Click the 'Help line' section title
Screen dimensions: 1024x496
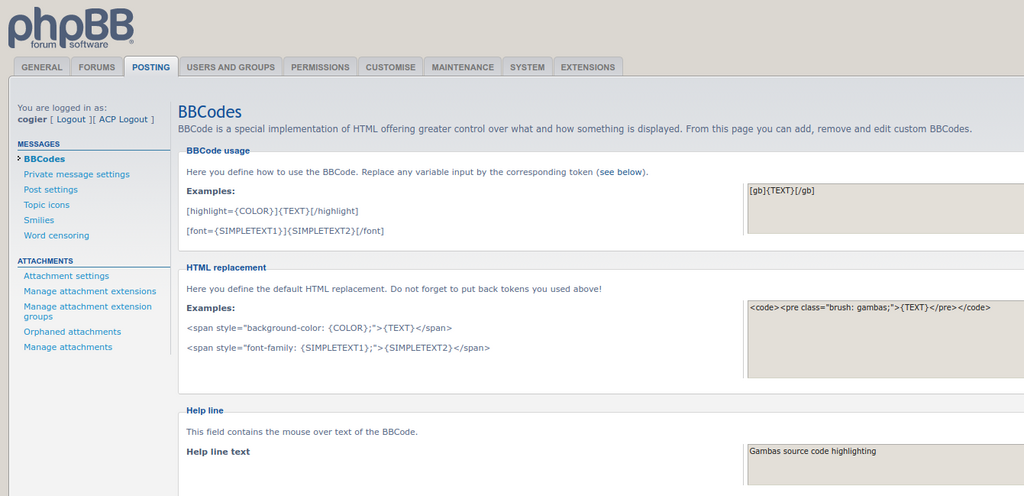click(x=205, y=411)
